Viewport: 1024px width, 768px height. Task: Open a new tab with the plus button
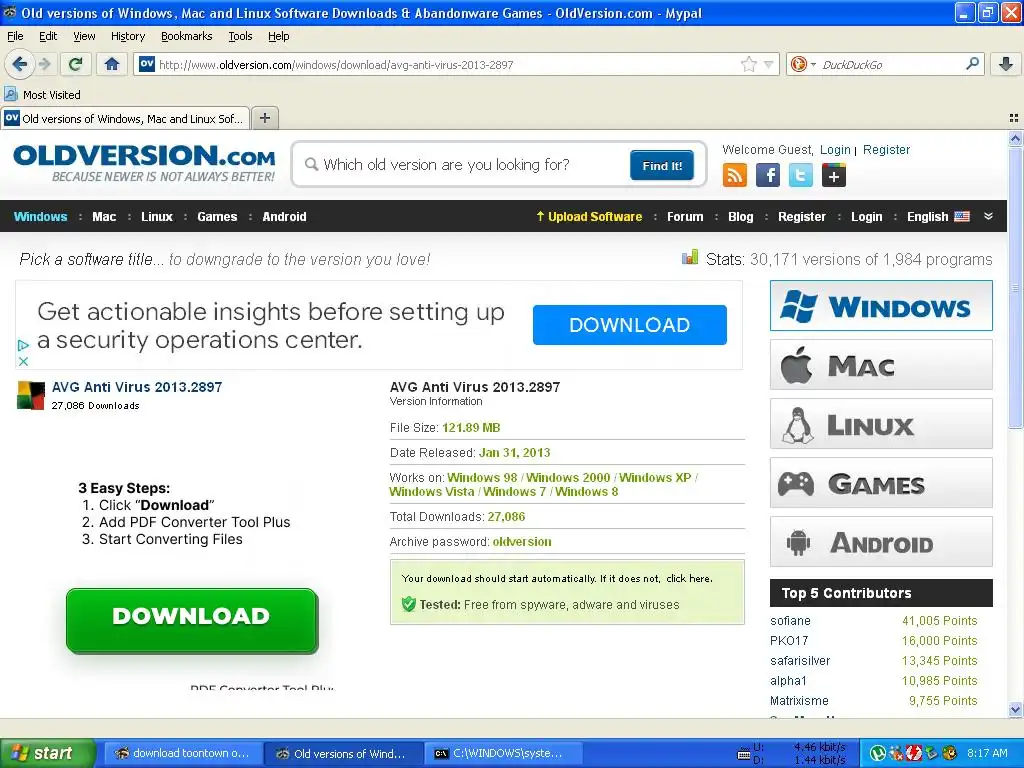pyautogui.click(x=264, y=118)
